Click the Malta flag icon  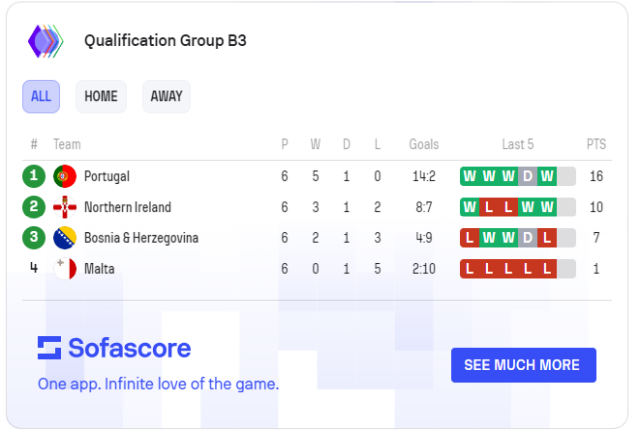pos(65,268)
